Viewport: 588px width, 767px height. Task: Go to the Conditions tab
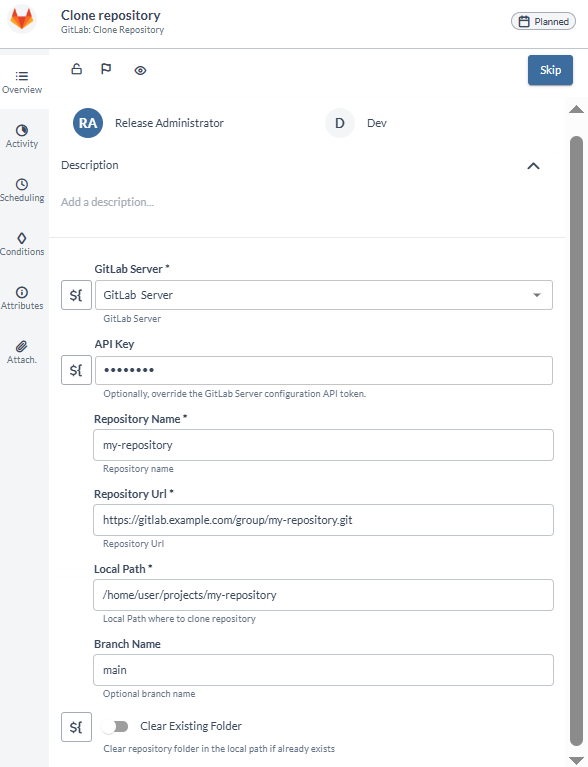tap(22, 244)
